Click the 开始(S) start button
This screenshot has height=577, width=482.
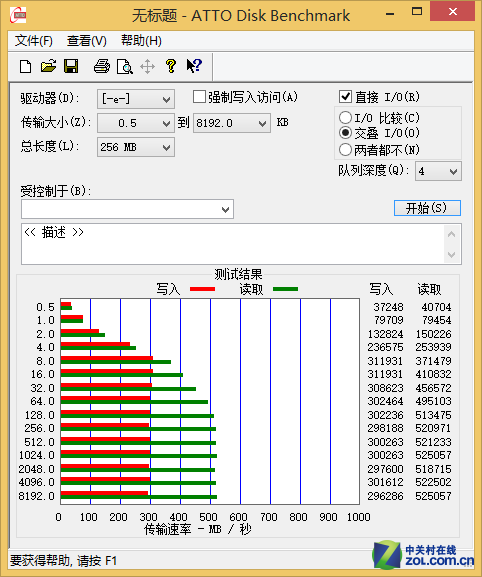(427, 208)
